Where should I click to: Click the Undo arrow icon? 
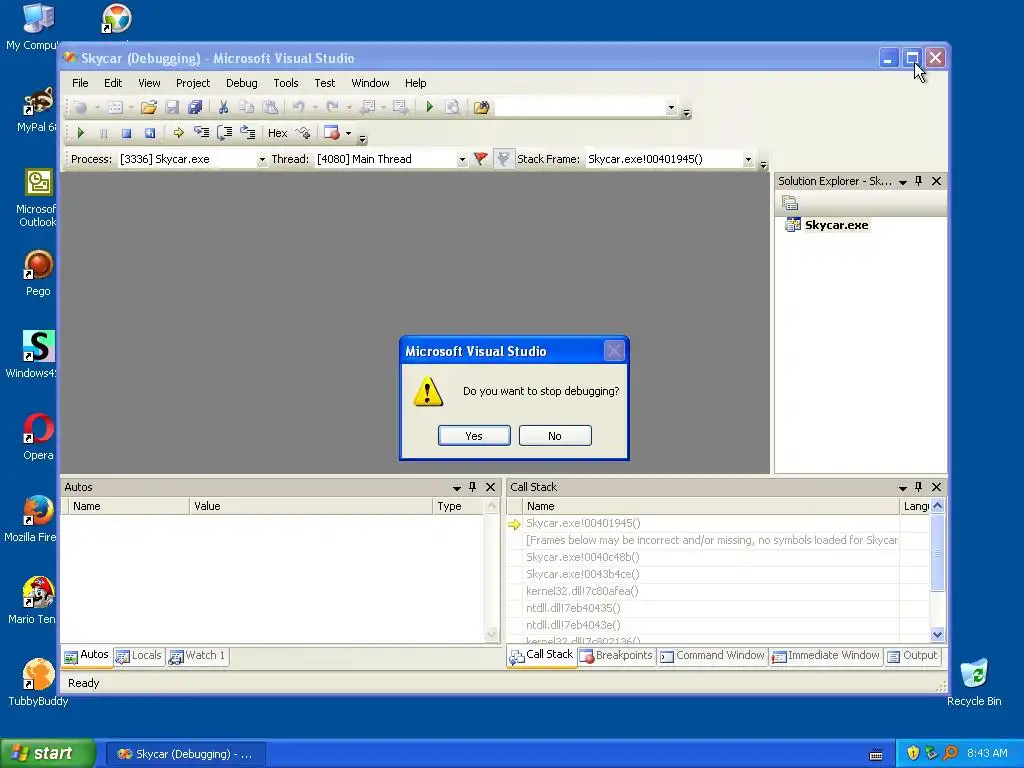[x=298, y=108]
